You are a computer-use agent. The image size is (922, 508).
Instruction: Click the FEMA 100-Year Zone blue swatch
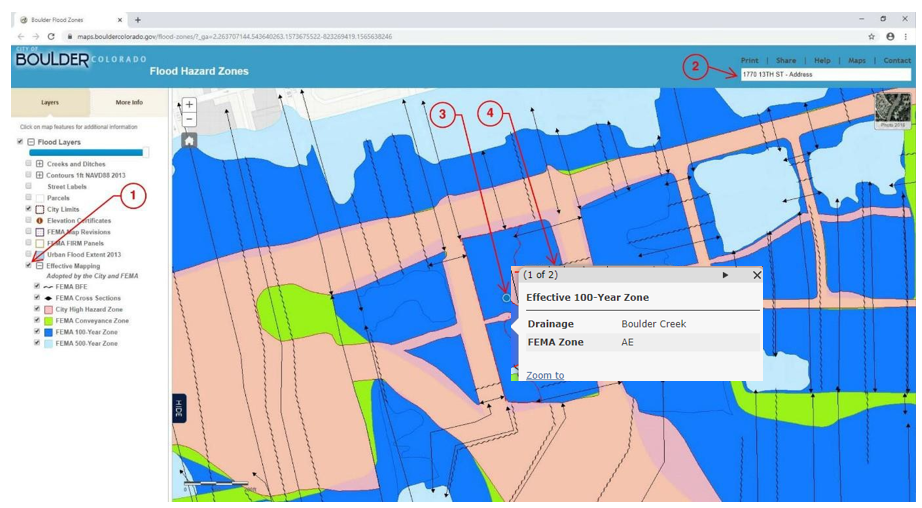click(x=48, y=332)
